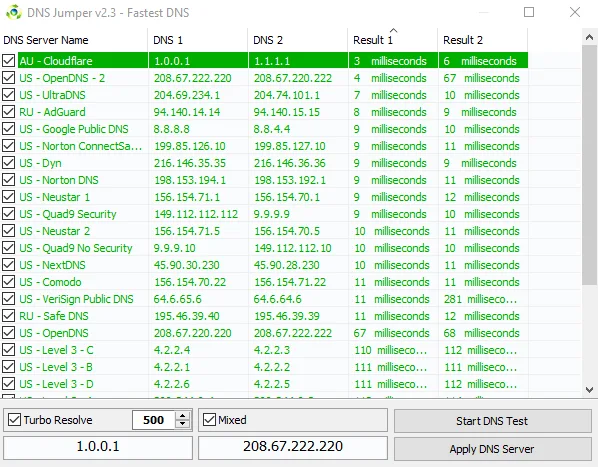
Task: Select the US - Google Public DNS row
Action: (265, 129)
